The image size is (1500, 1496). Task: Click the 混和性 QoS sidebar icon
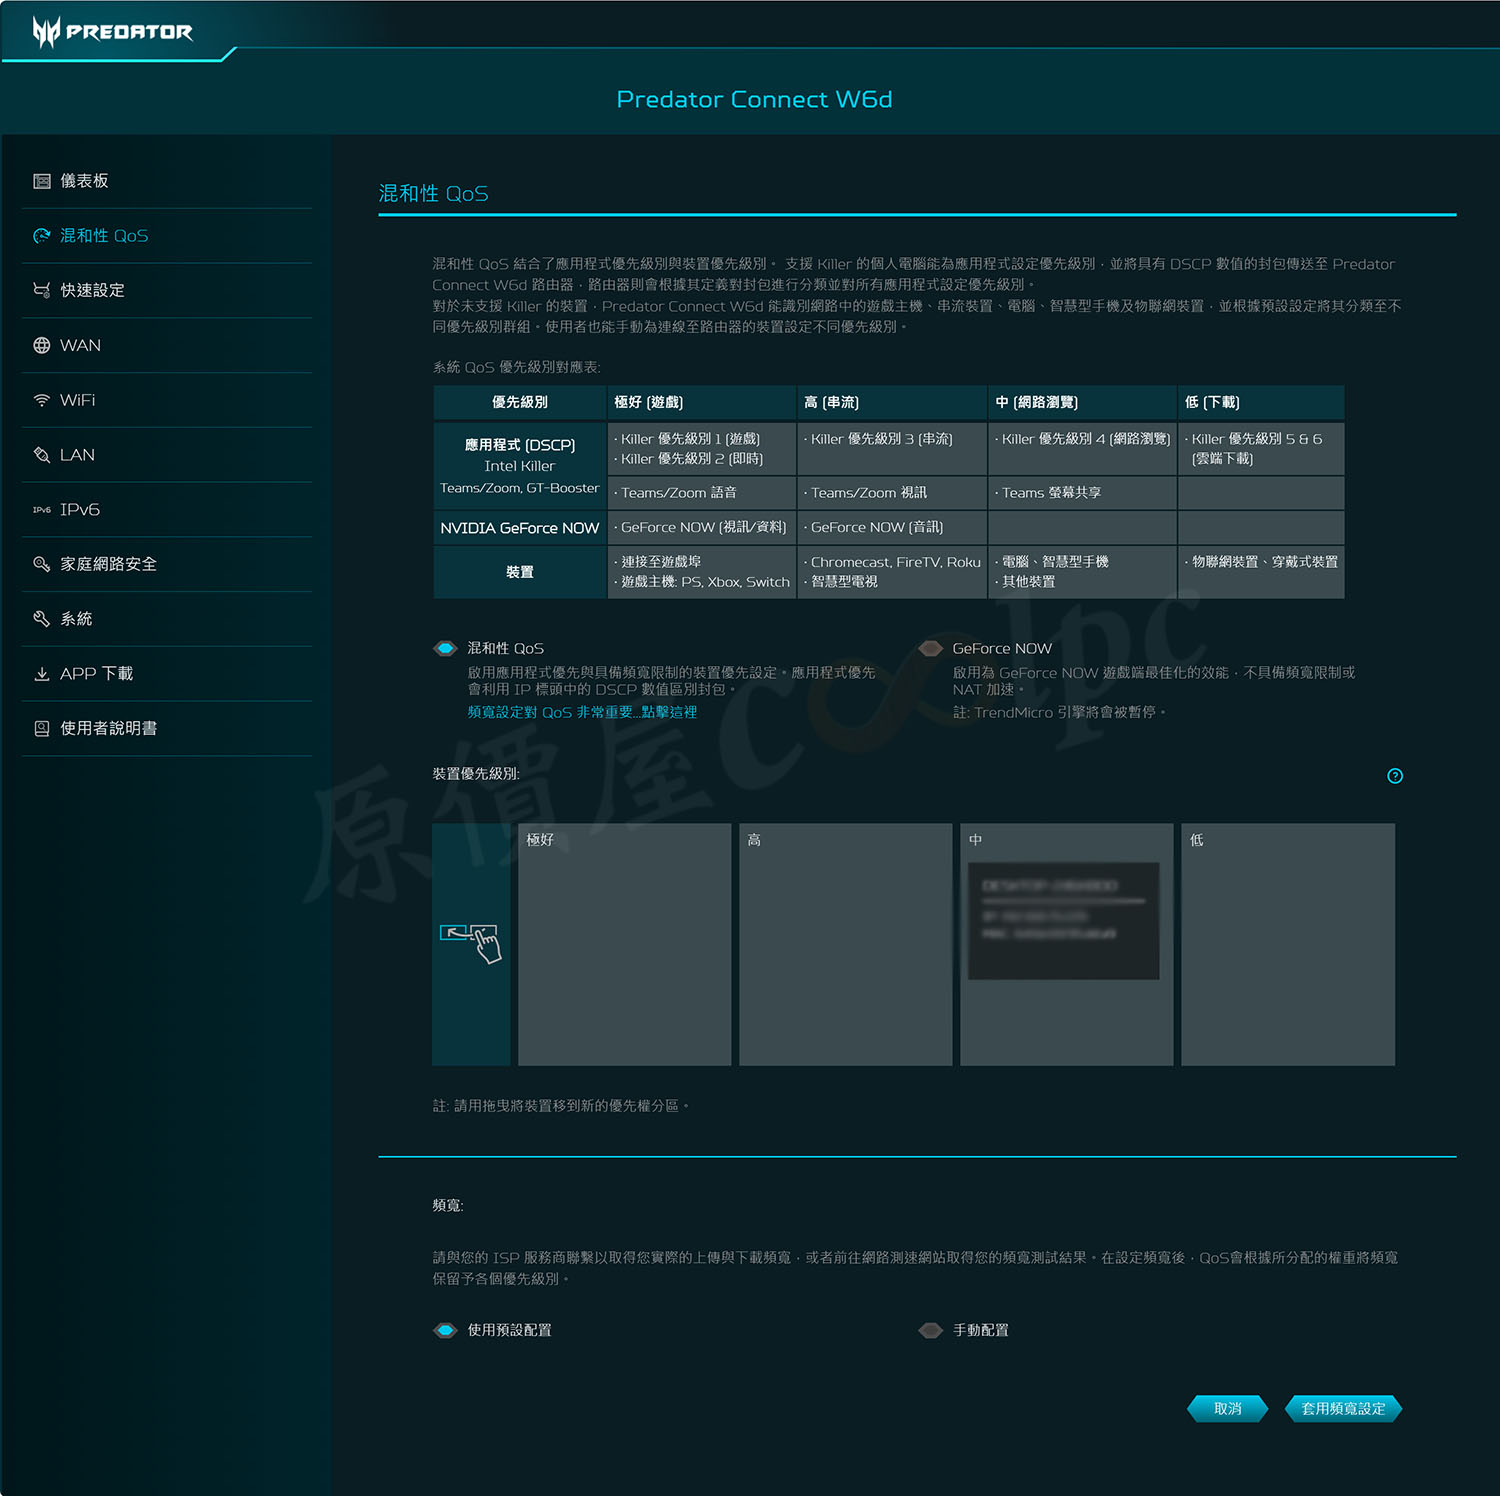point(42,236)
